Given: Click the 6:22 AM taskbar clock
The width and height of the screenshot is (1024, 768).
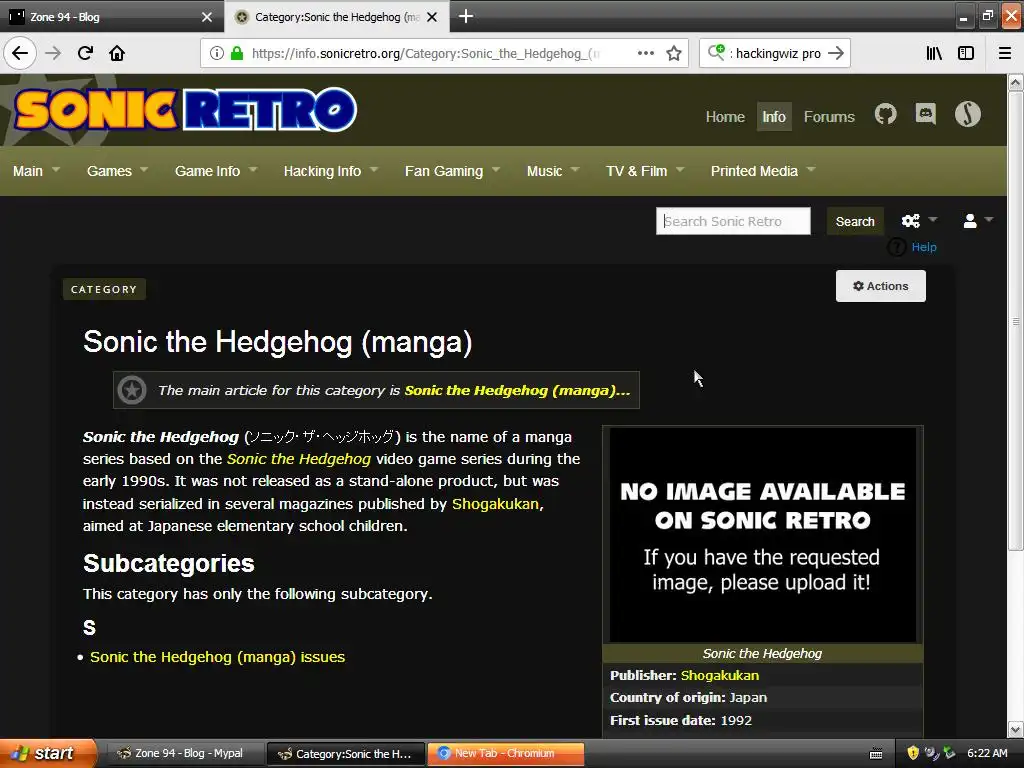Looking at the screenshot, I should click(987, 753).
